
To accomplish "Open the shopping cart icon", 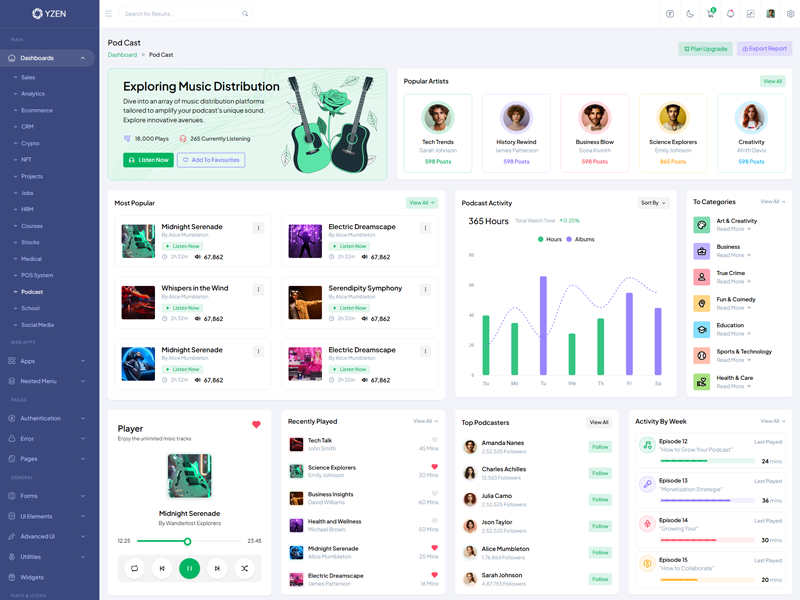I will [x=711, y=14].
